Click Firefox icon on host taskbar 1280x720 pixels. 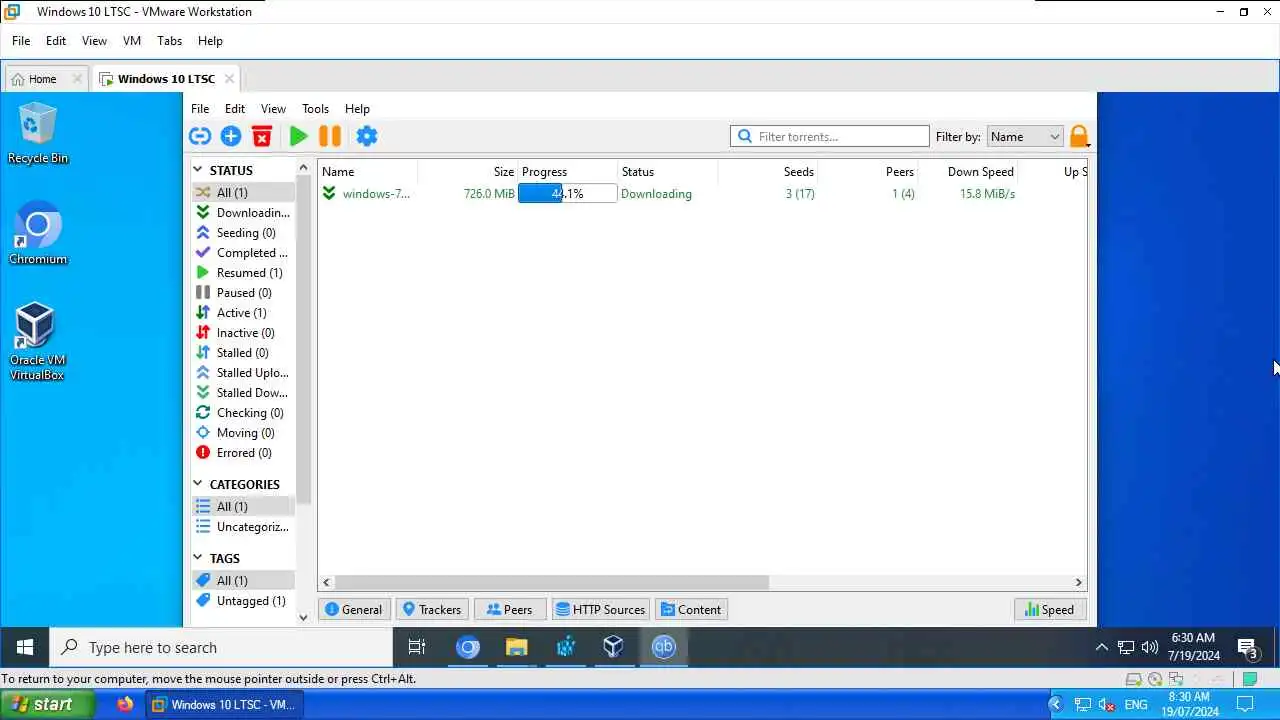click(125, 704)
